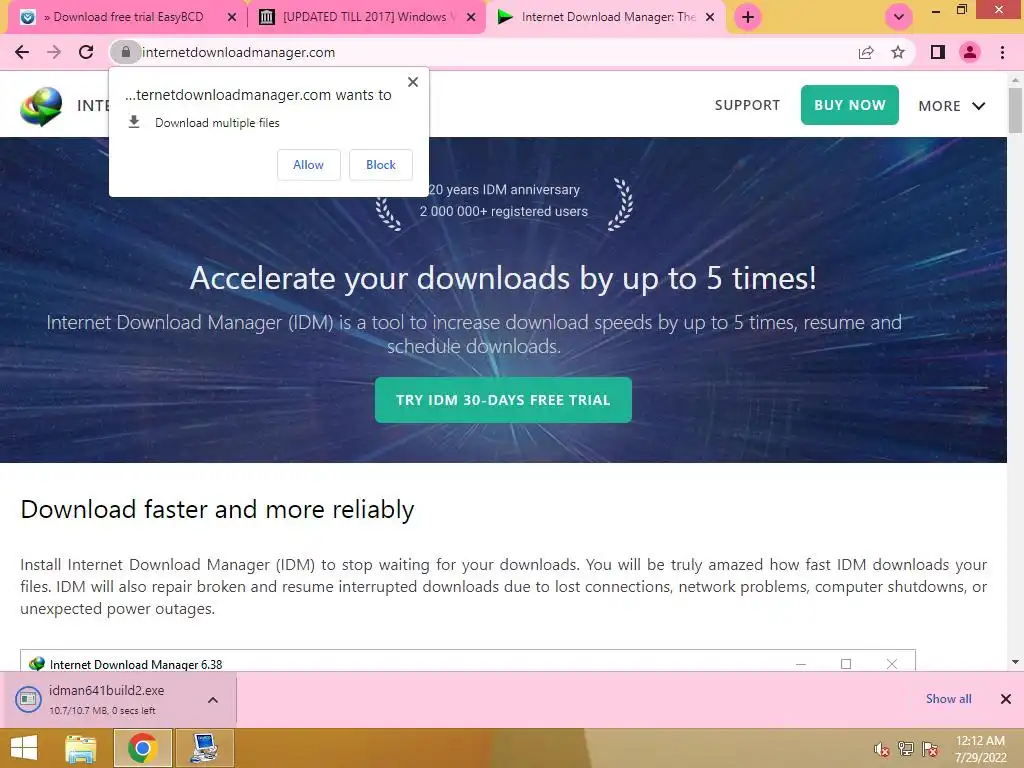View site information via lock icon
Viewport: 1024px width, 768px height.
pos(125,52)
